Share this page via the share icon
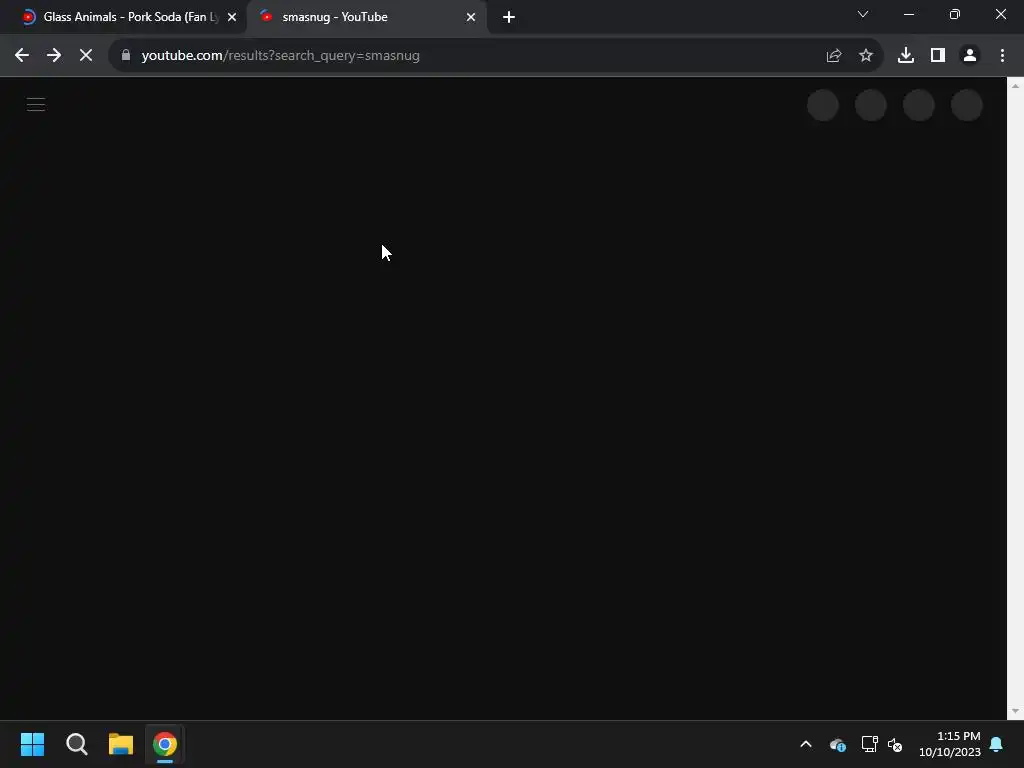This screenshot has width=1024, height=768. point(834,56)
